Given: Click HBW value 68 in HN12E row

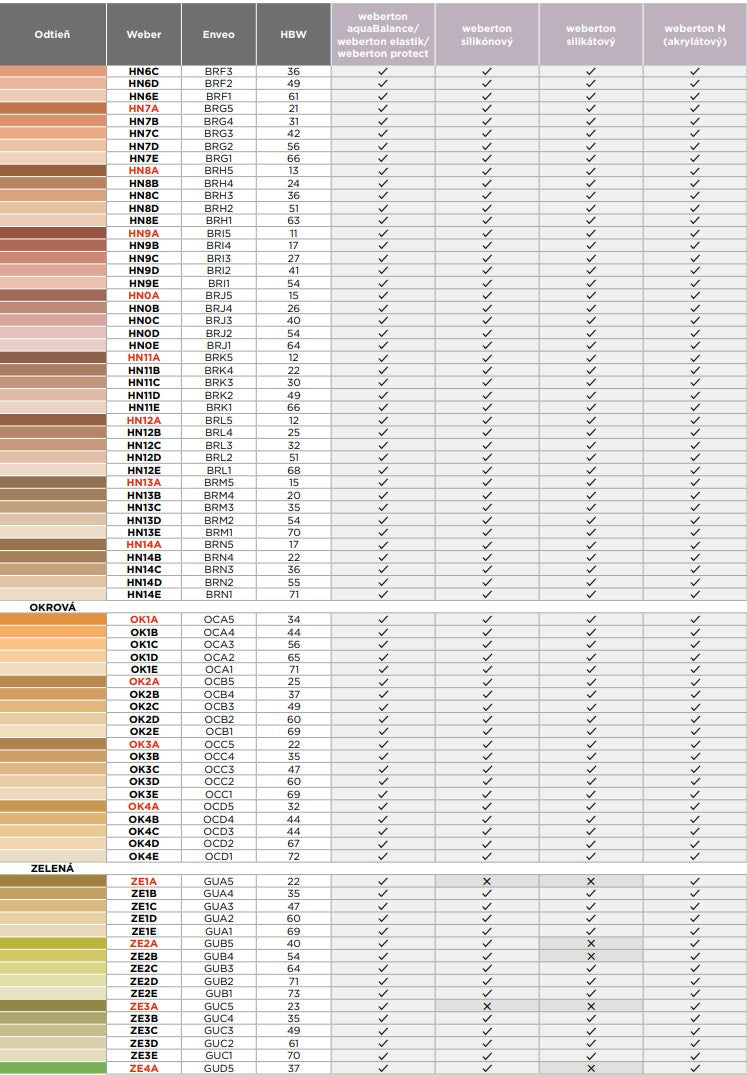Looking at the screenshot, I should click(293, 470).
